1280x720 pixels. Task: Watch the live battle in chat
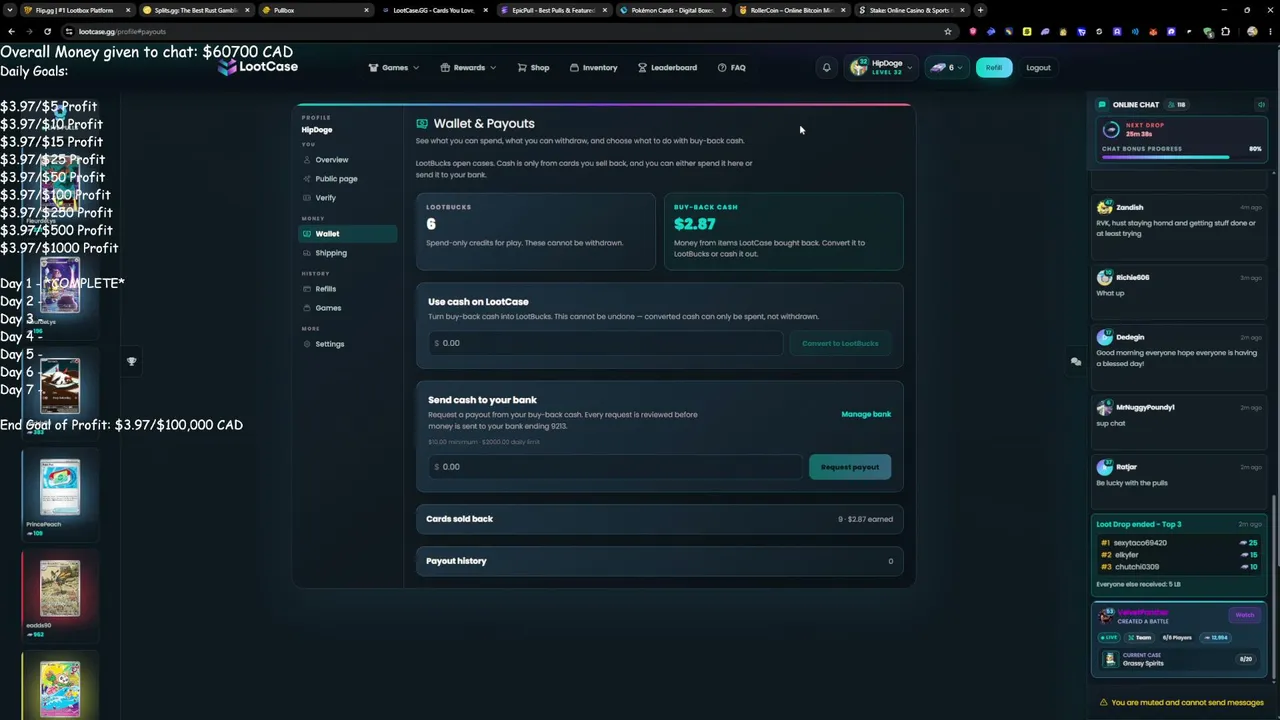[1245, 615]
